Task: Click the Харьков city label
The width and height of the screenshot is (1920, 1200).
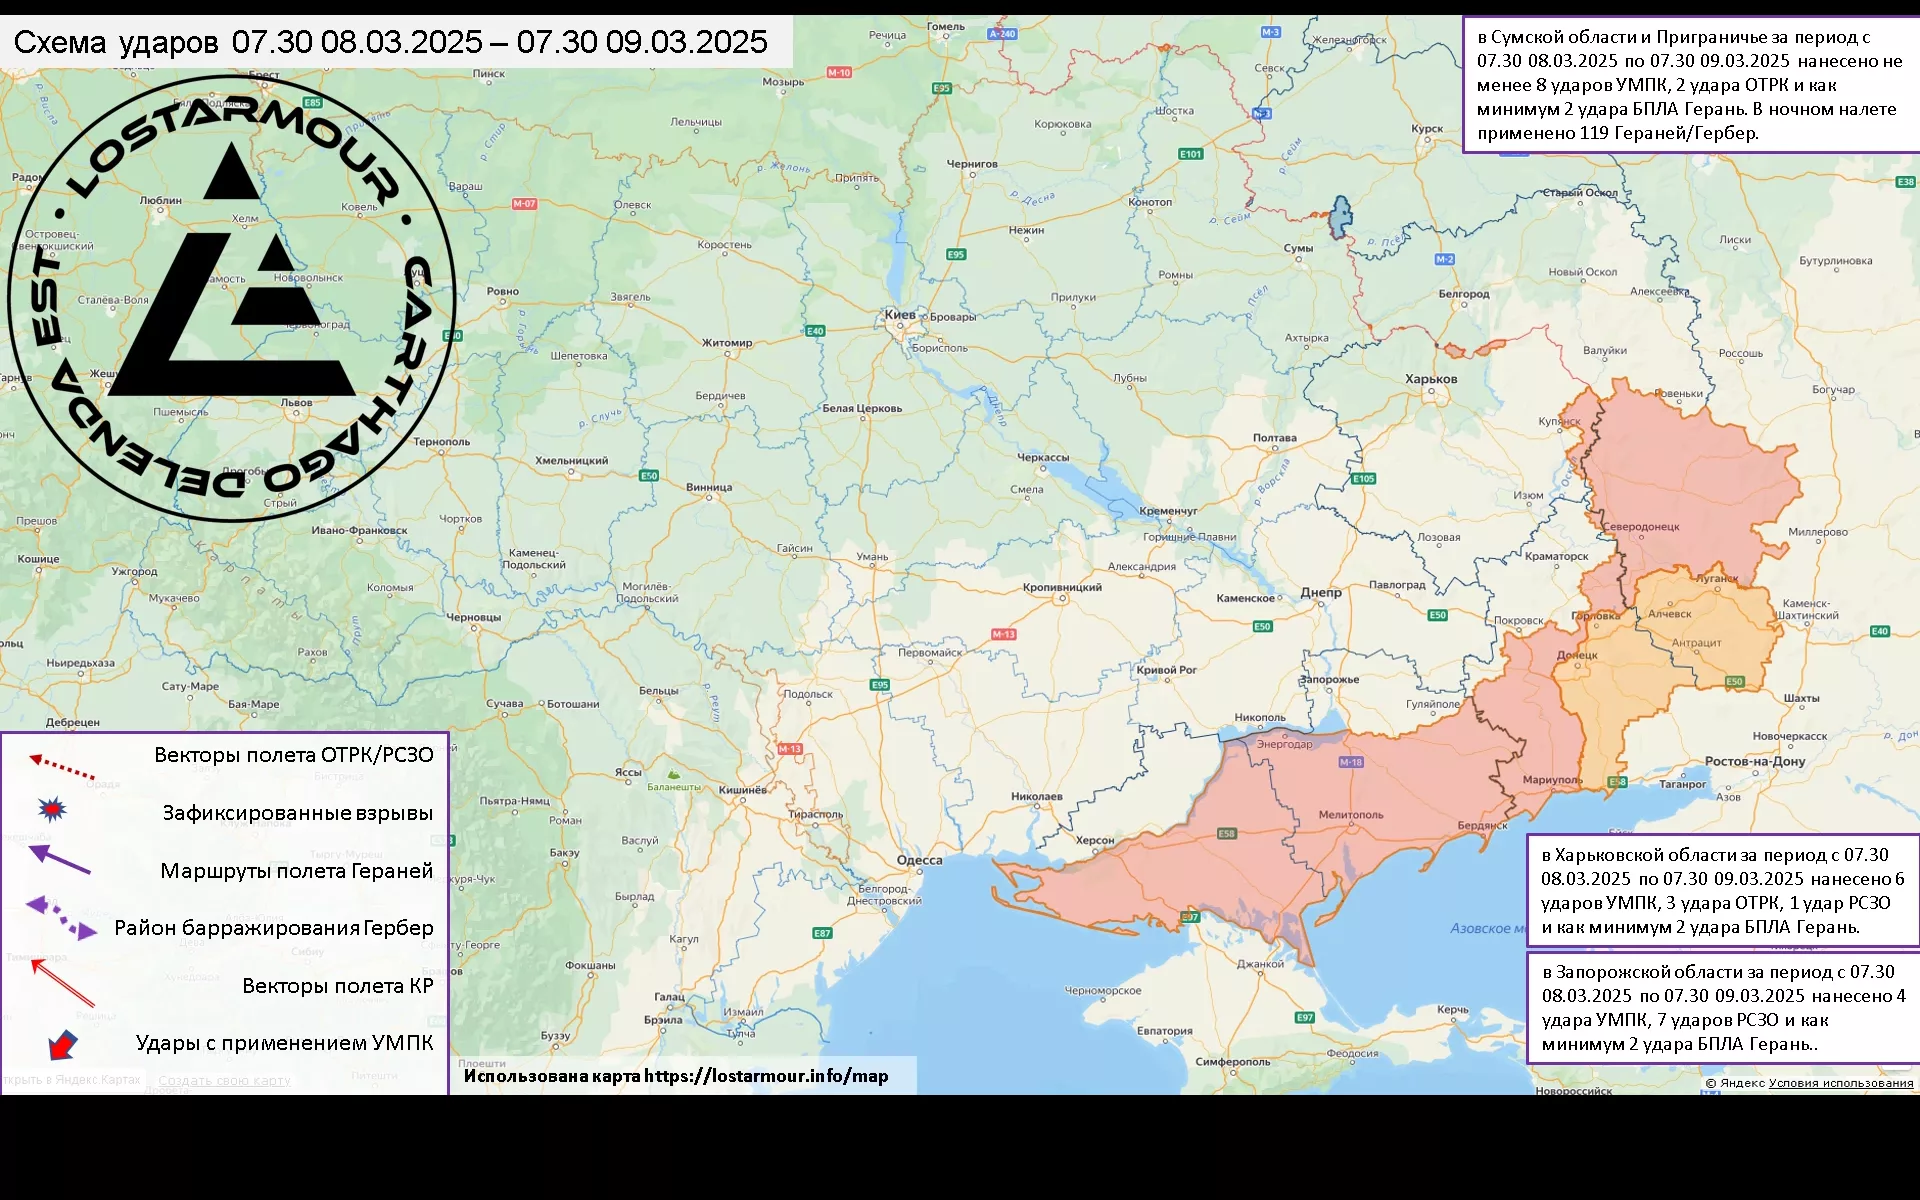Action: [x=1431, y=379]
